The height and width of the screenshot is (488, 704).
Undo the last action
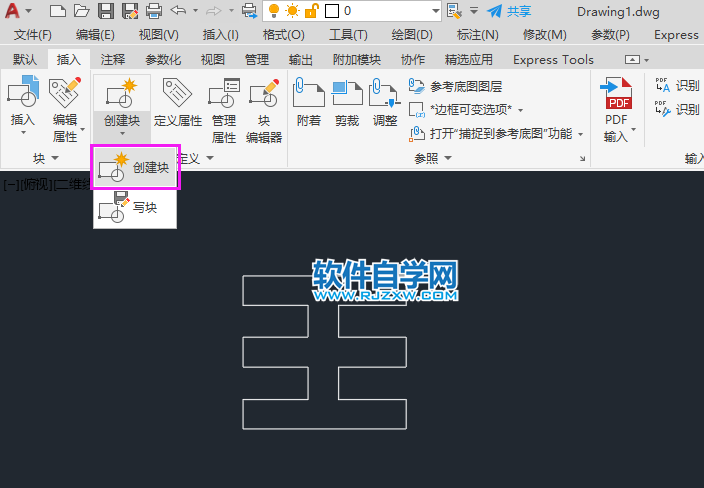179,10
